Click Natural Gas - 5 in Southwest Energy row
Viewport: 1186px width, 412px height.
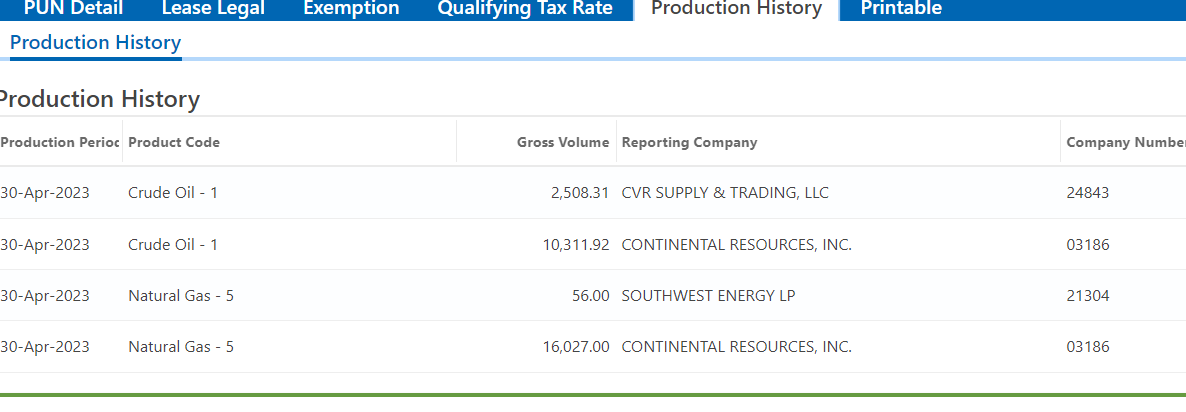coord(181,296)
